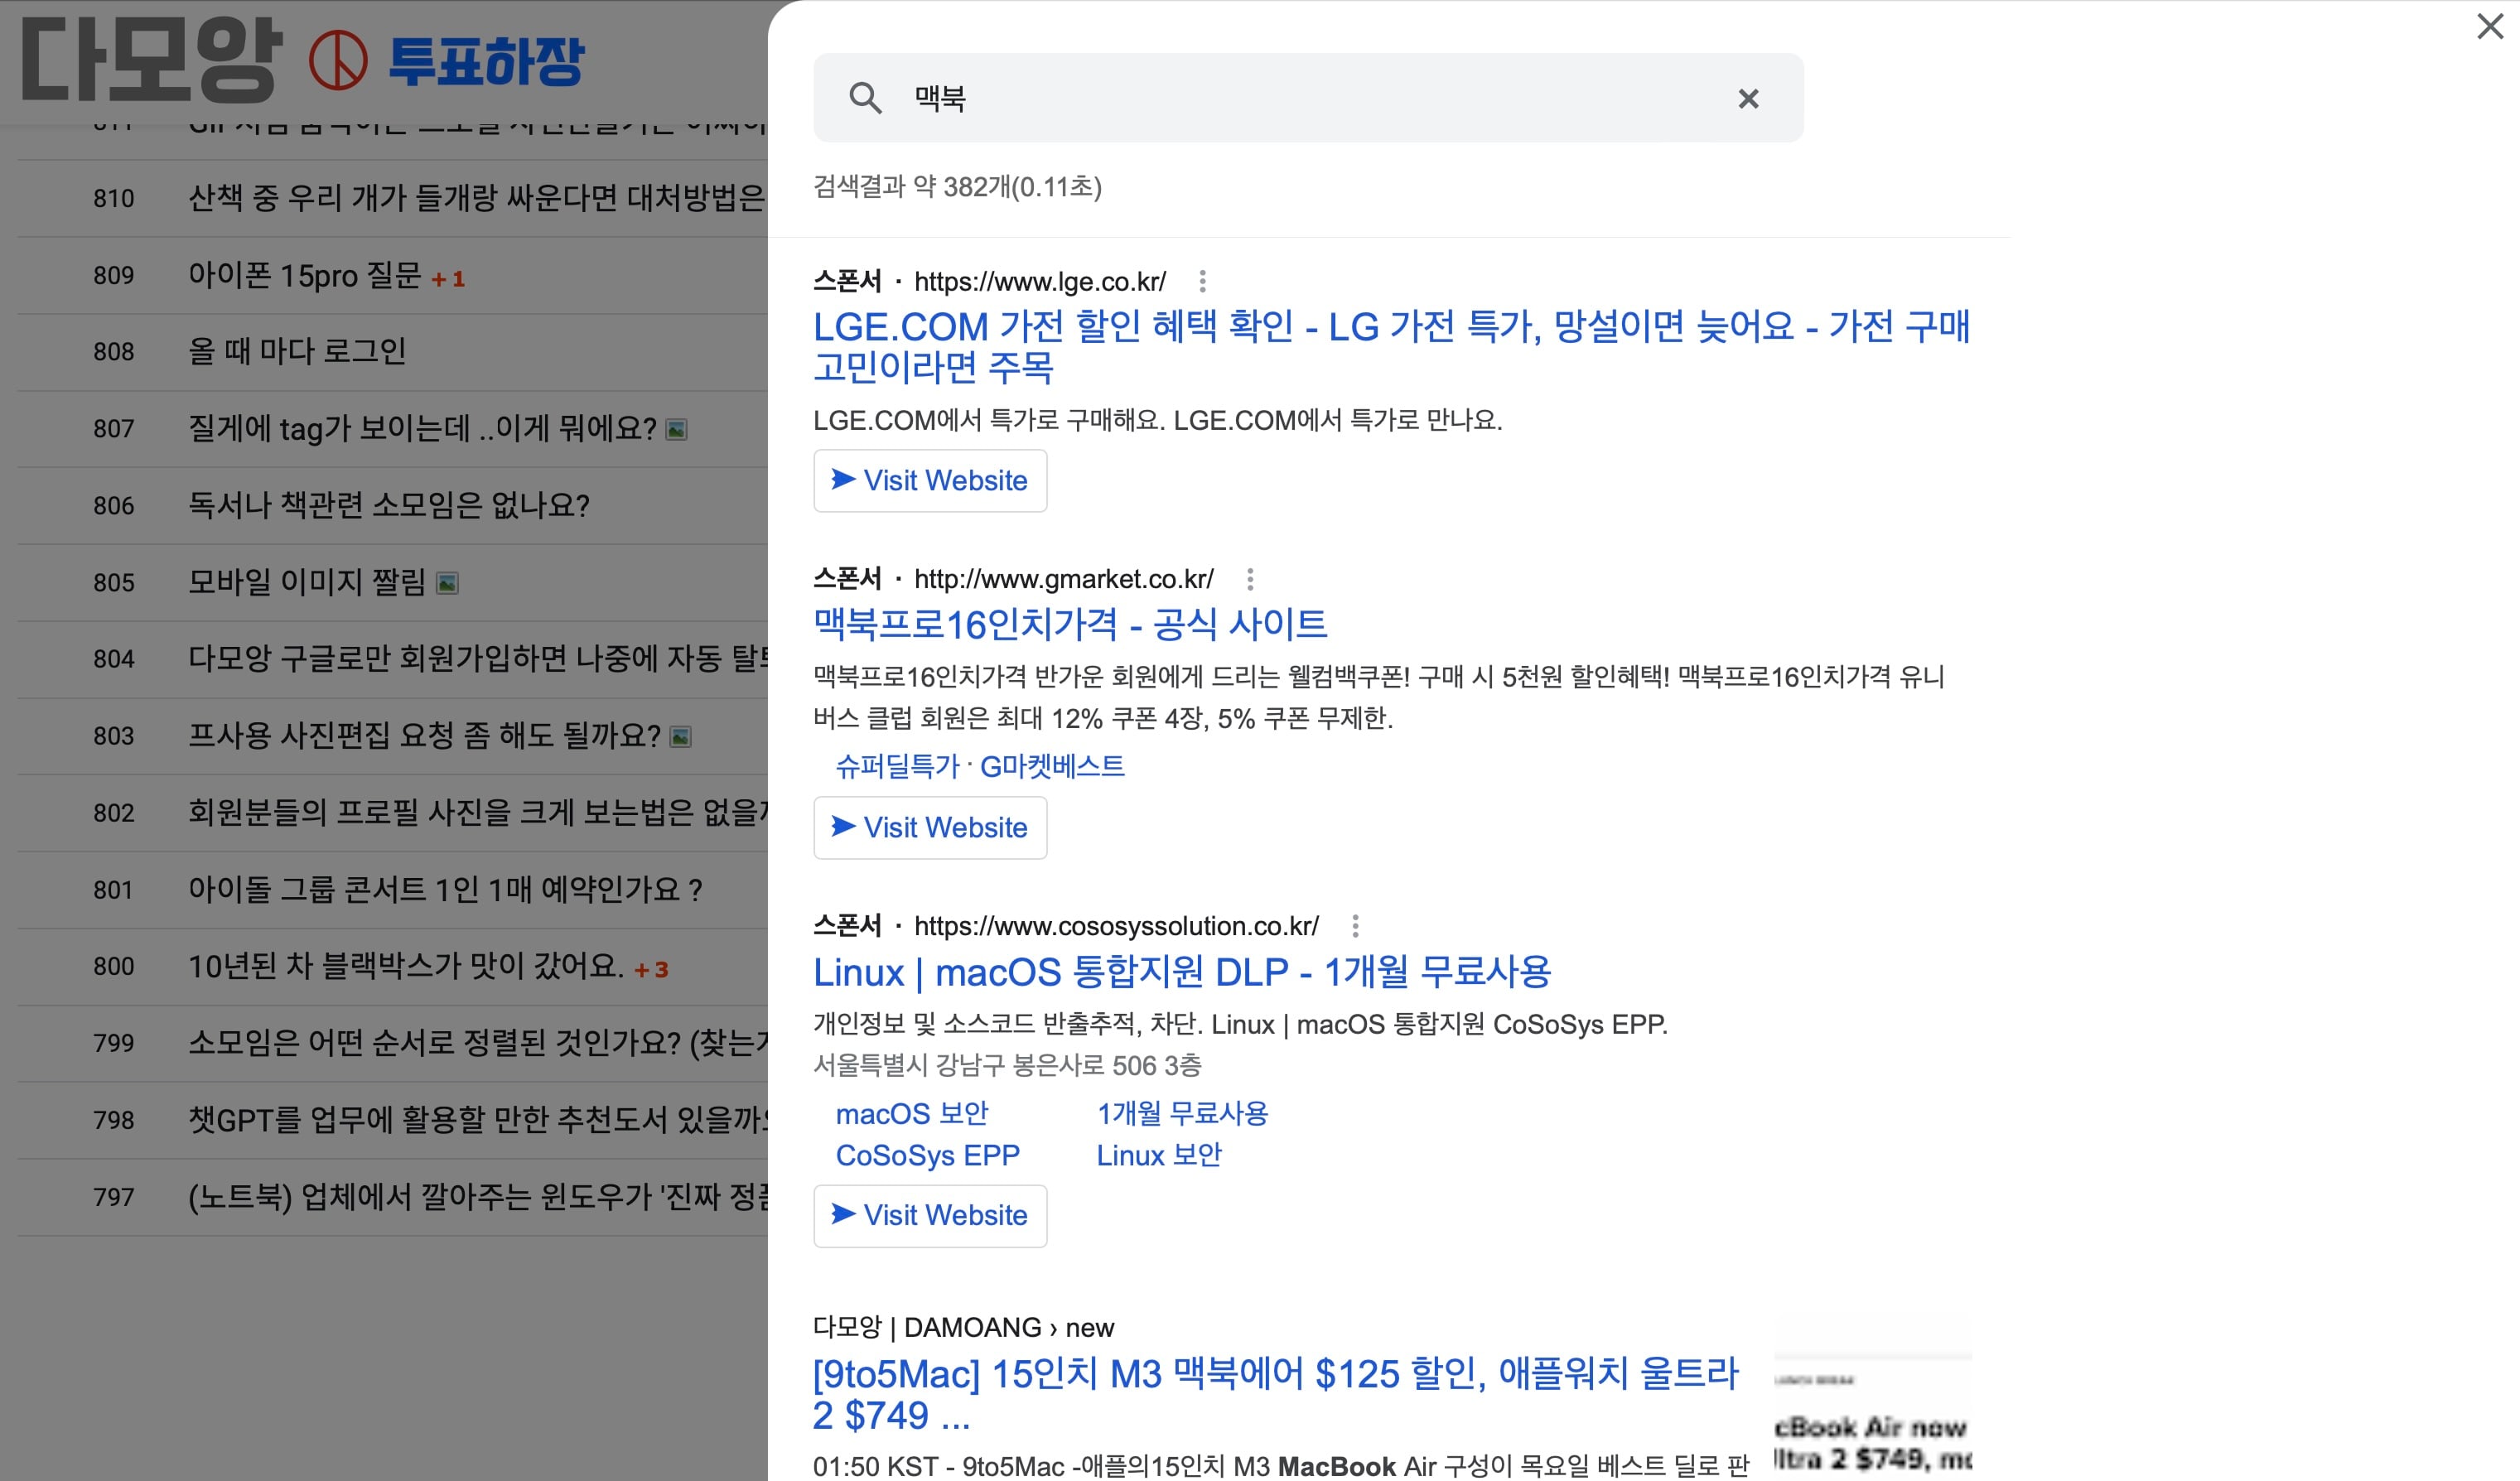Click the image icon on post 805
Screen dimensions: 2520x1481
[x=448, y=584]
